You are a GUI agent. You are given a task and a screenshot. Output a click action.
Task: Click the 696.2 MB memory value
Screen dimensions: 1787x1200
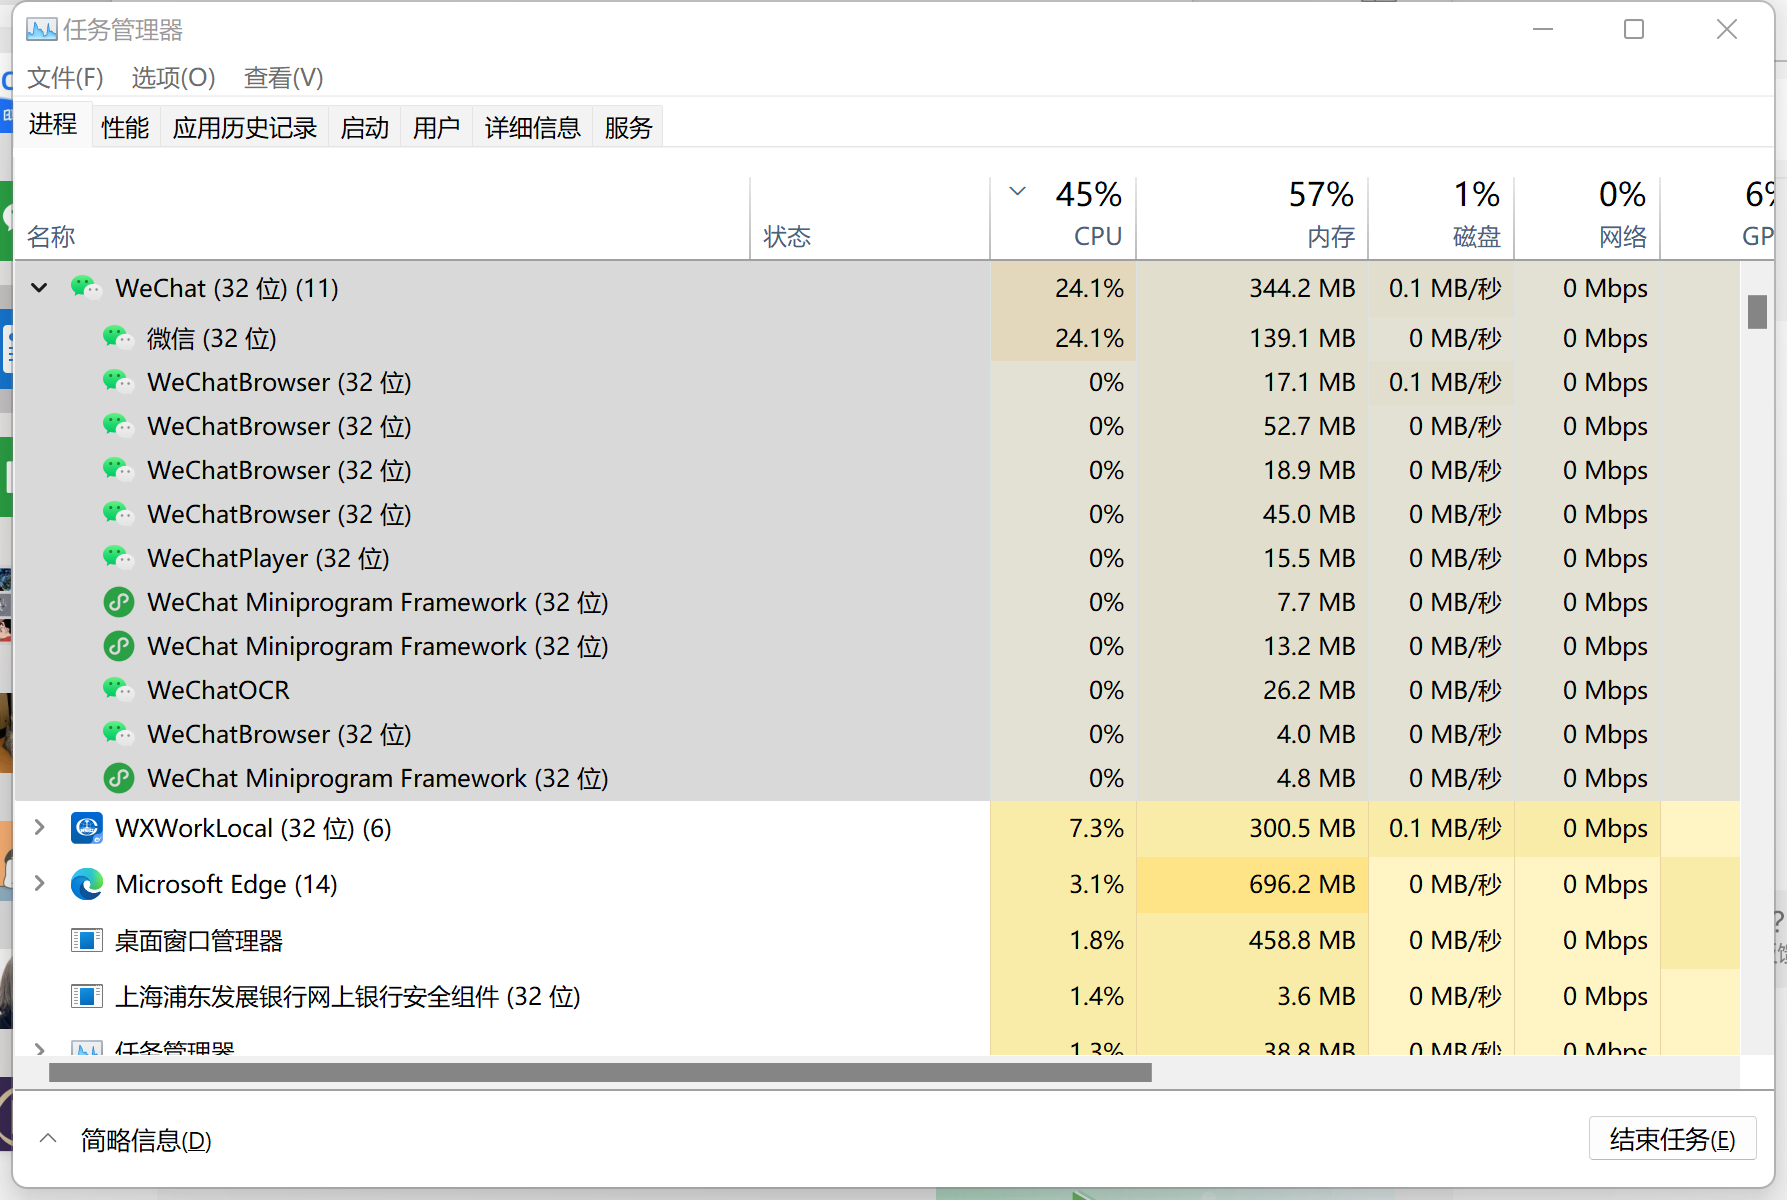point(1302,884)
